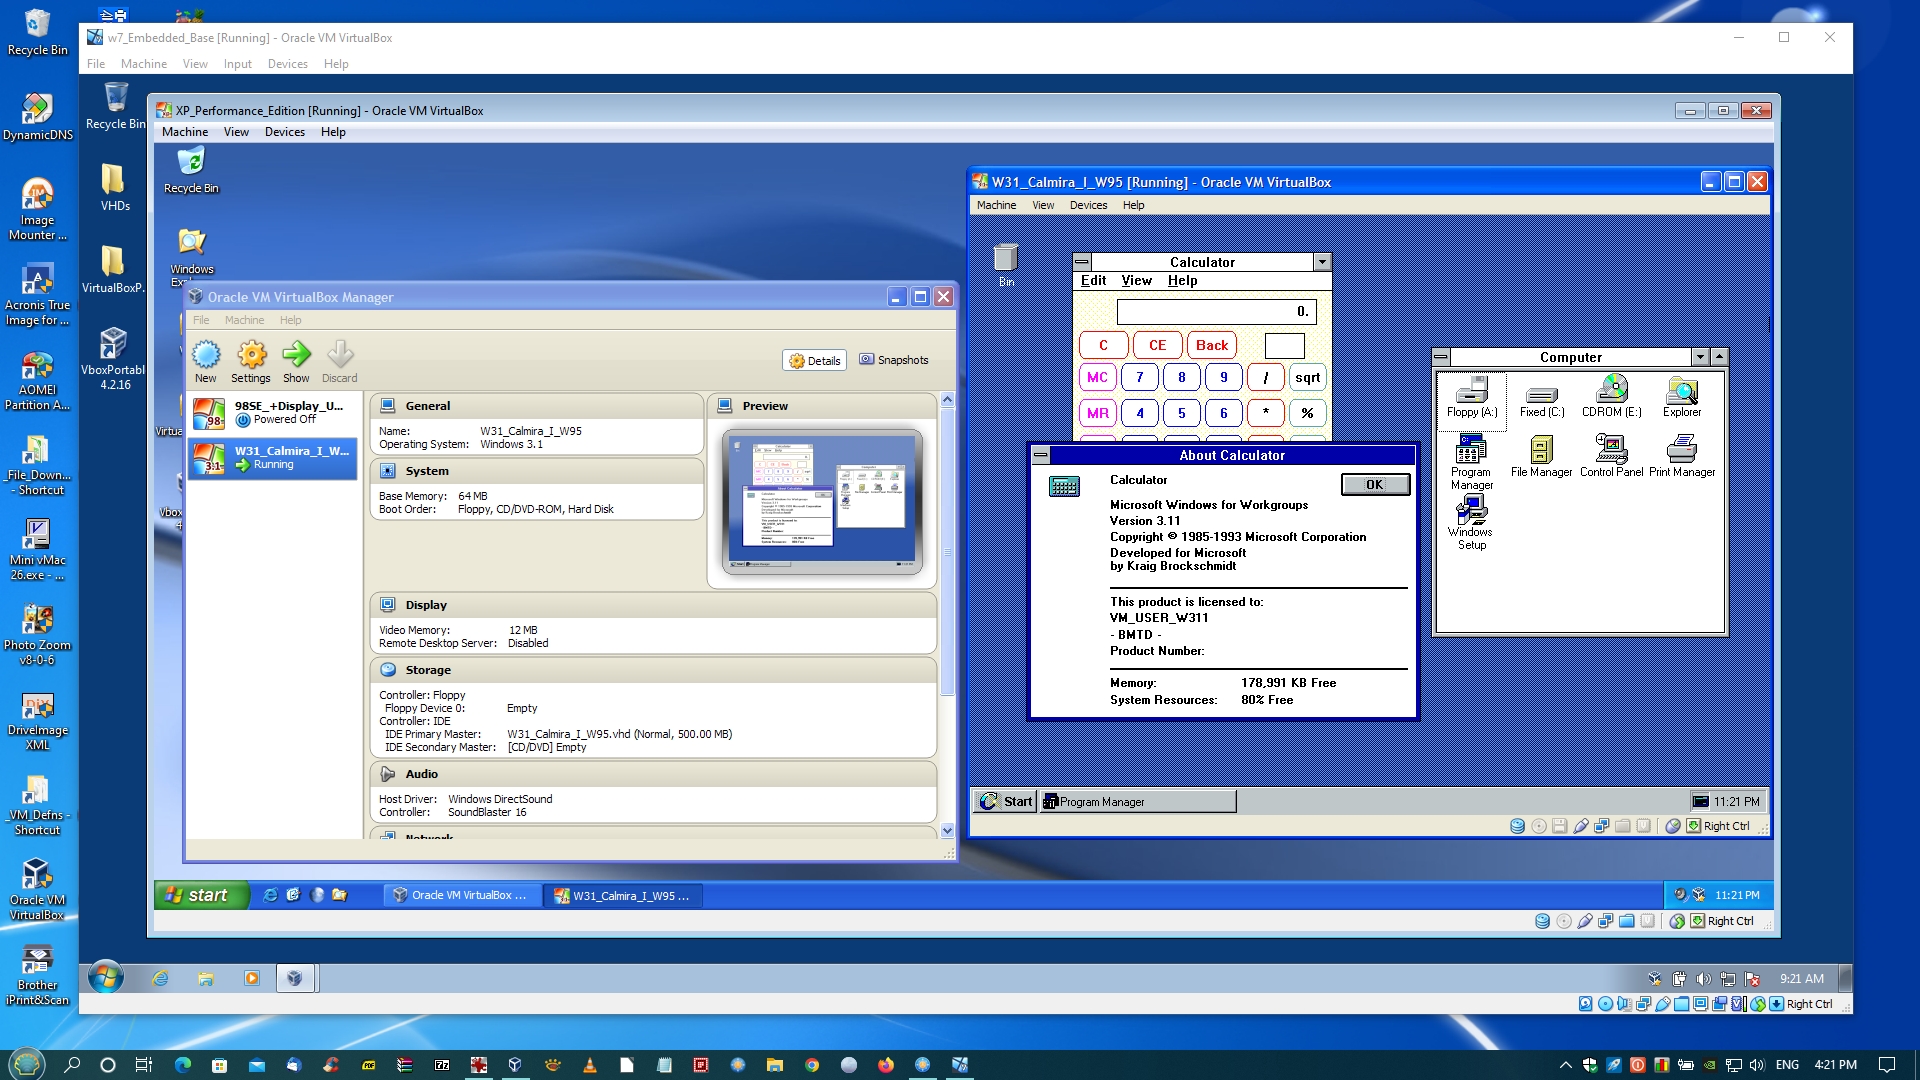Open Computer window control menu box
Screen dimensions: 1920x1080
coord(1441,357)
